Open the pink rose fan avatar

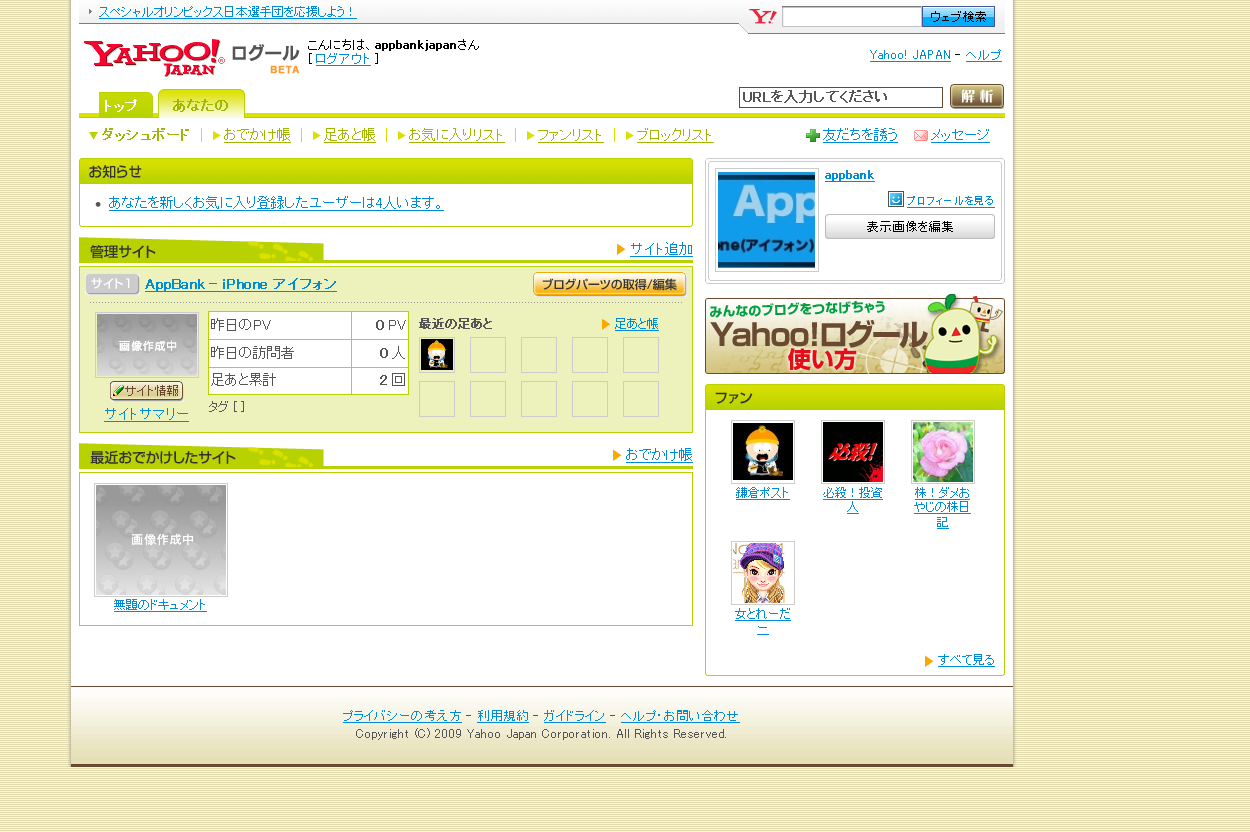tap(943, 452)
